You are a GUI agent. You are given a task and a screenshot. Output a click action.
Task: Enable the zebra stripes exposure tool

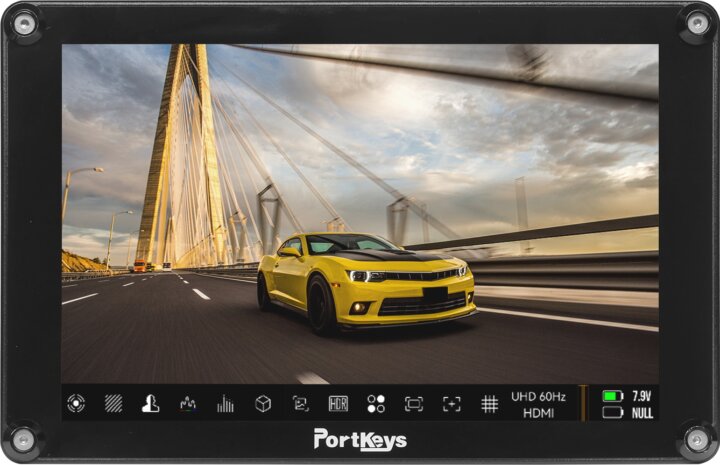point(113,404)
